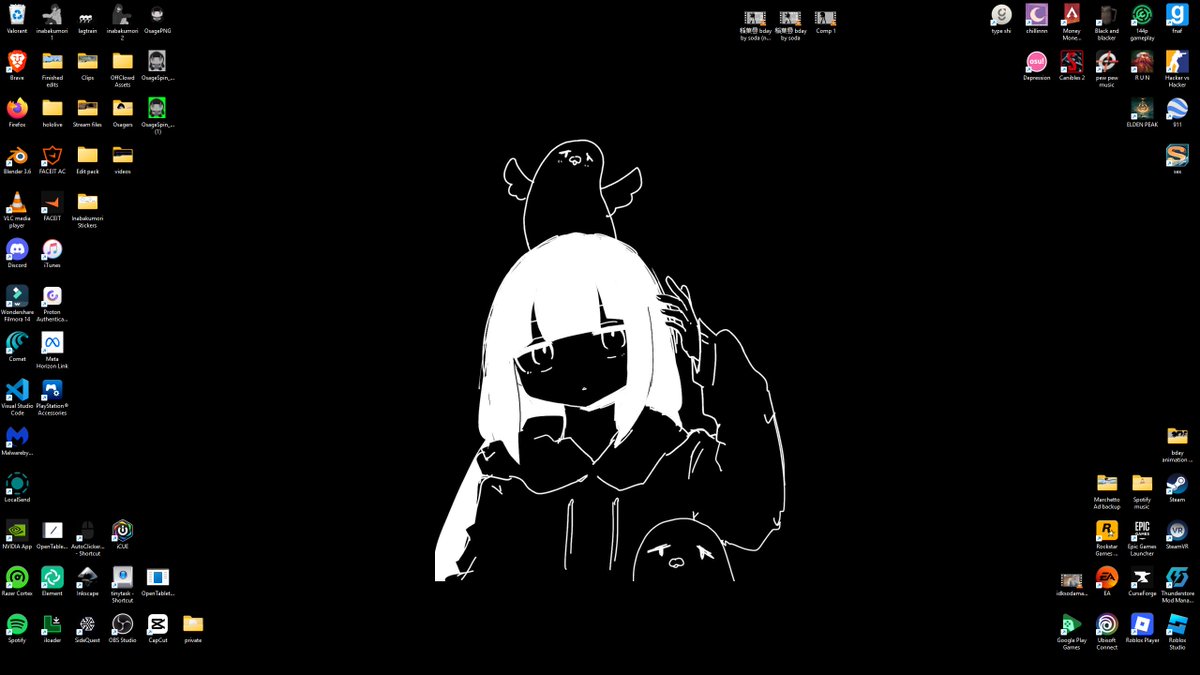
Task: Select the Hacker vs Hacker shortcut
Action: pos(1176,62)
